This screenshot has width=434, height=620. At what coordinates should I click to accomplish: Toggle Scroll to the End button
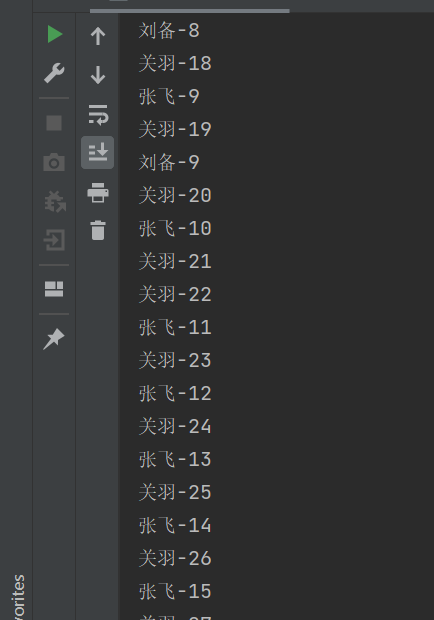(98, 153)
